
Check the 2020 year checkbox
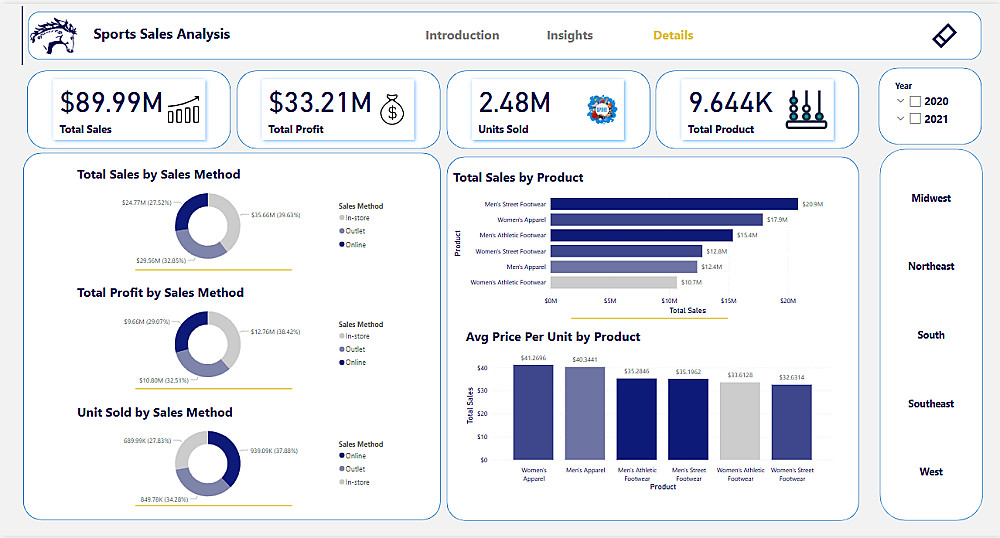(x=915, y=101)
